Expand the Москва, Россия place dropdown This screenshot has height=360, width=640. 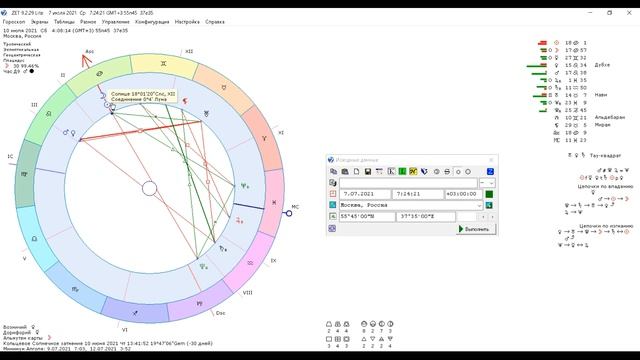click(479, 205)
